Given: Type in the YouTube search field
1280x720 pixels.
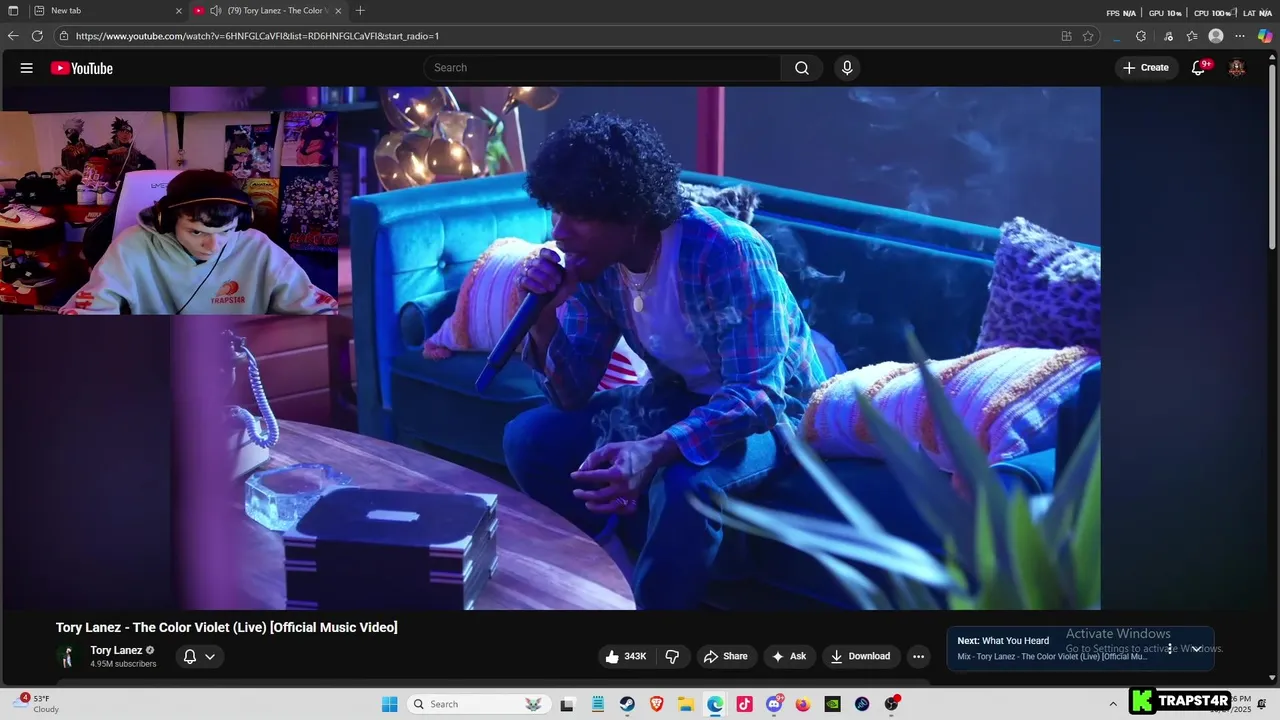Looking at the screenshot, I should [x=603, y=68].
